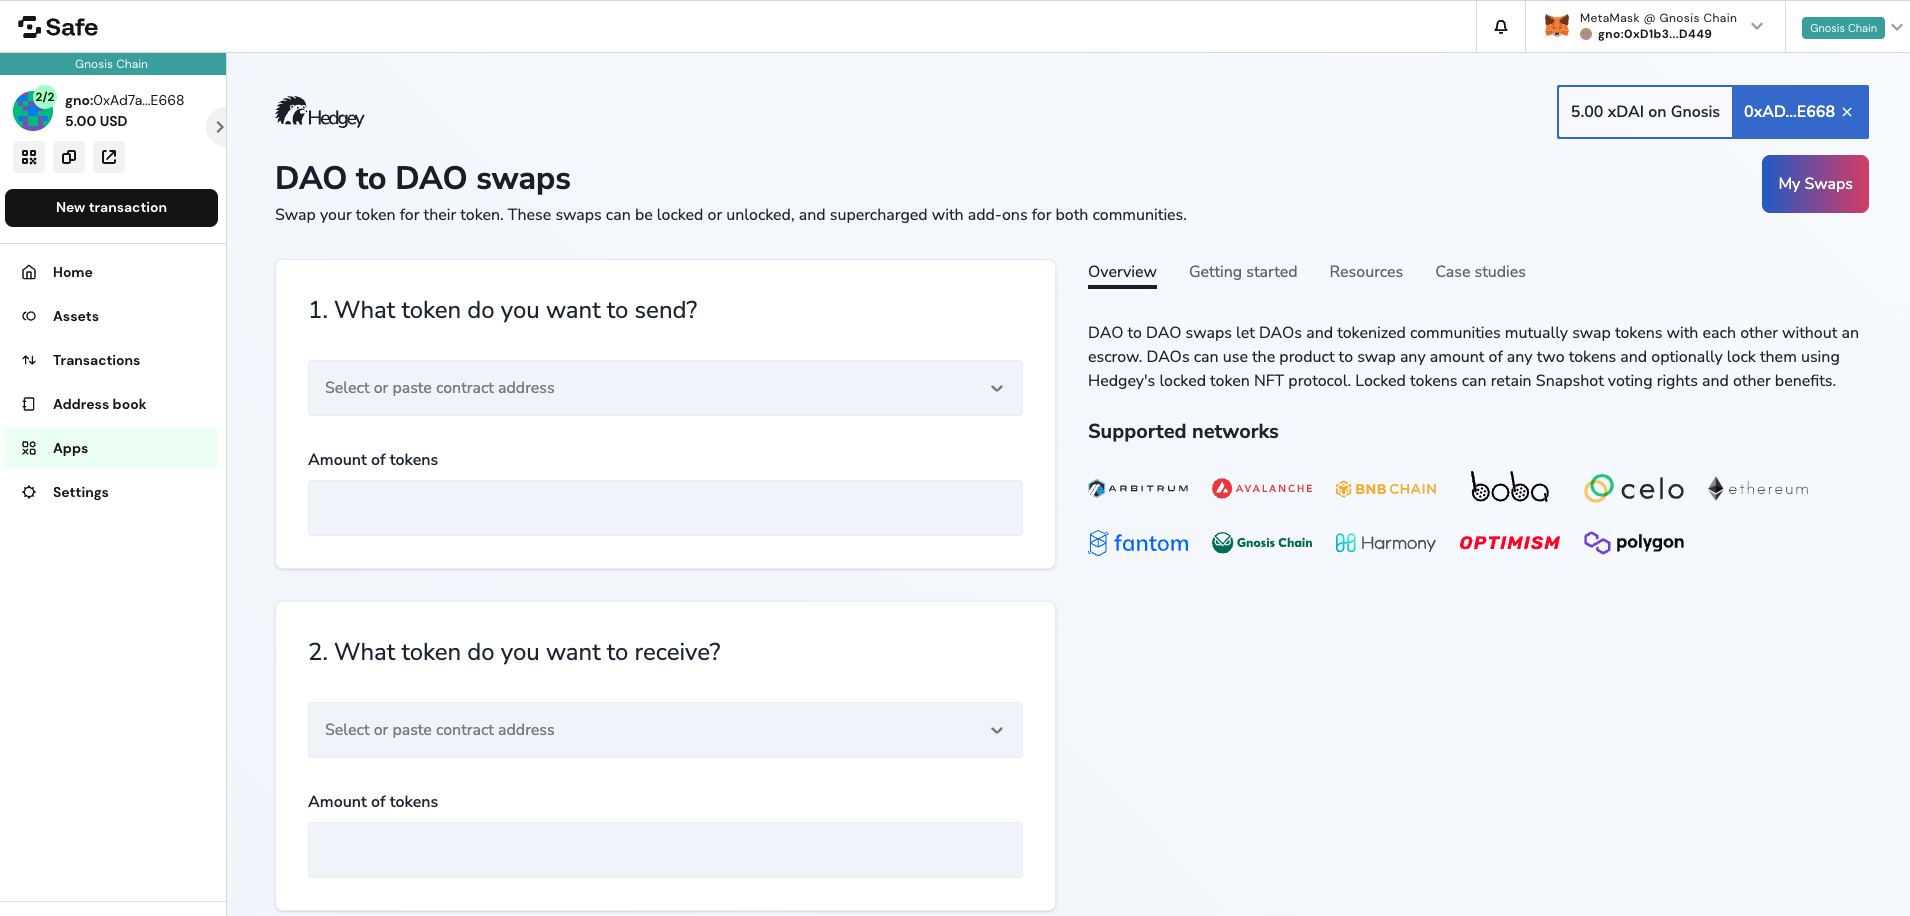The height and width of the screenshot is (916, 1910).
Task: Click the Hedgey logo
Action: pos(320,112)
